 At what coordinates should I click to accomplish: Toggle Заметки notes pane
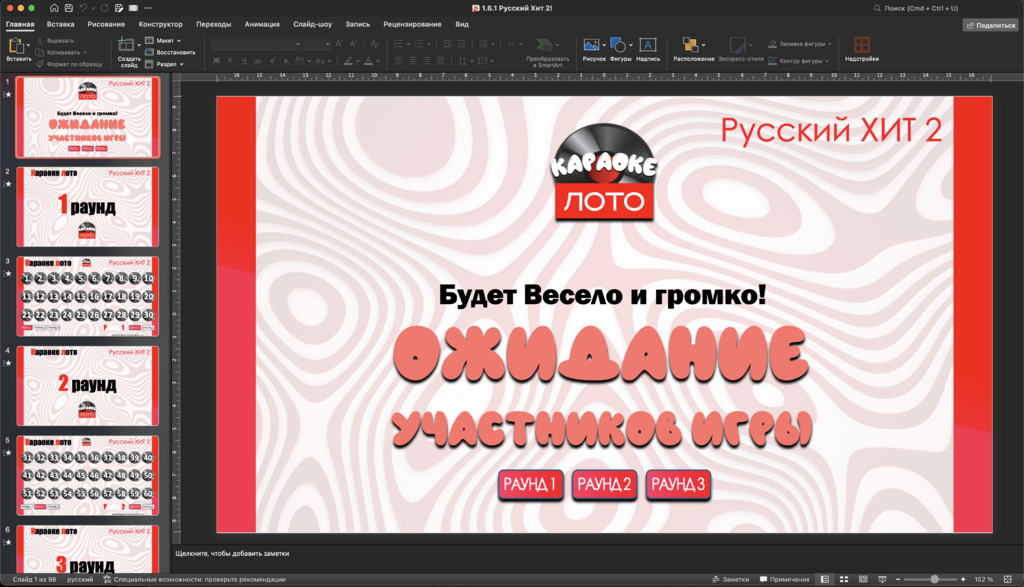[x=730, y=579]
